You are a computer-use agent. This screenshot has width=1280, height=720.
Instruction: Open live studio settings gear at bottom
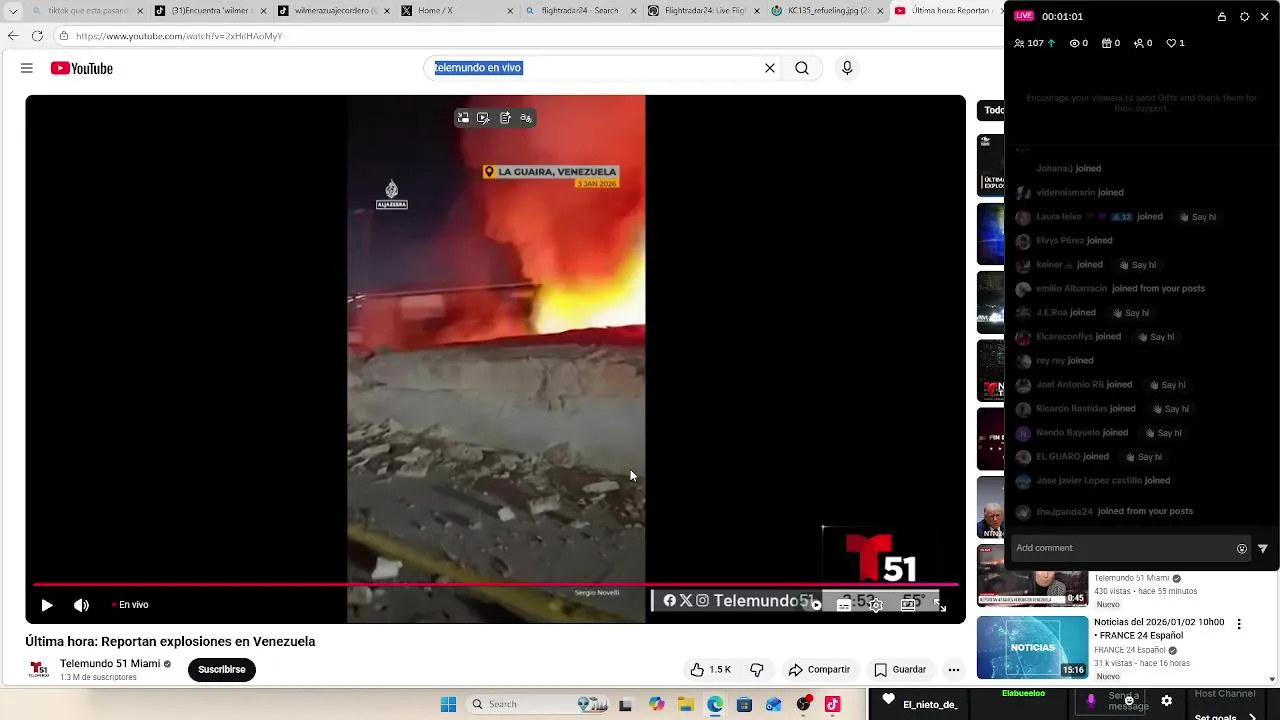(x=1166, y=701)
